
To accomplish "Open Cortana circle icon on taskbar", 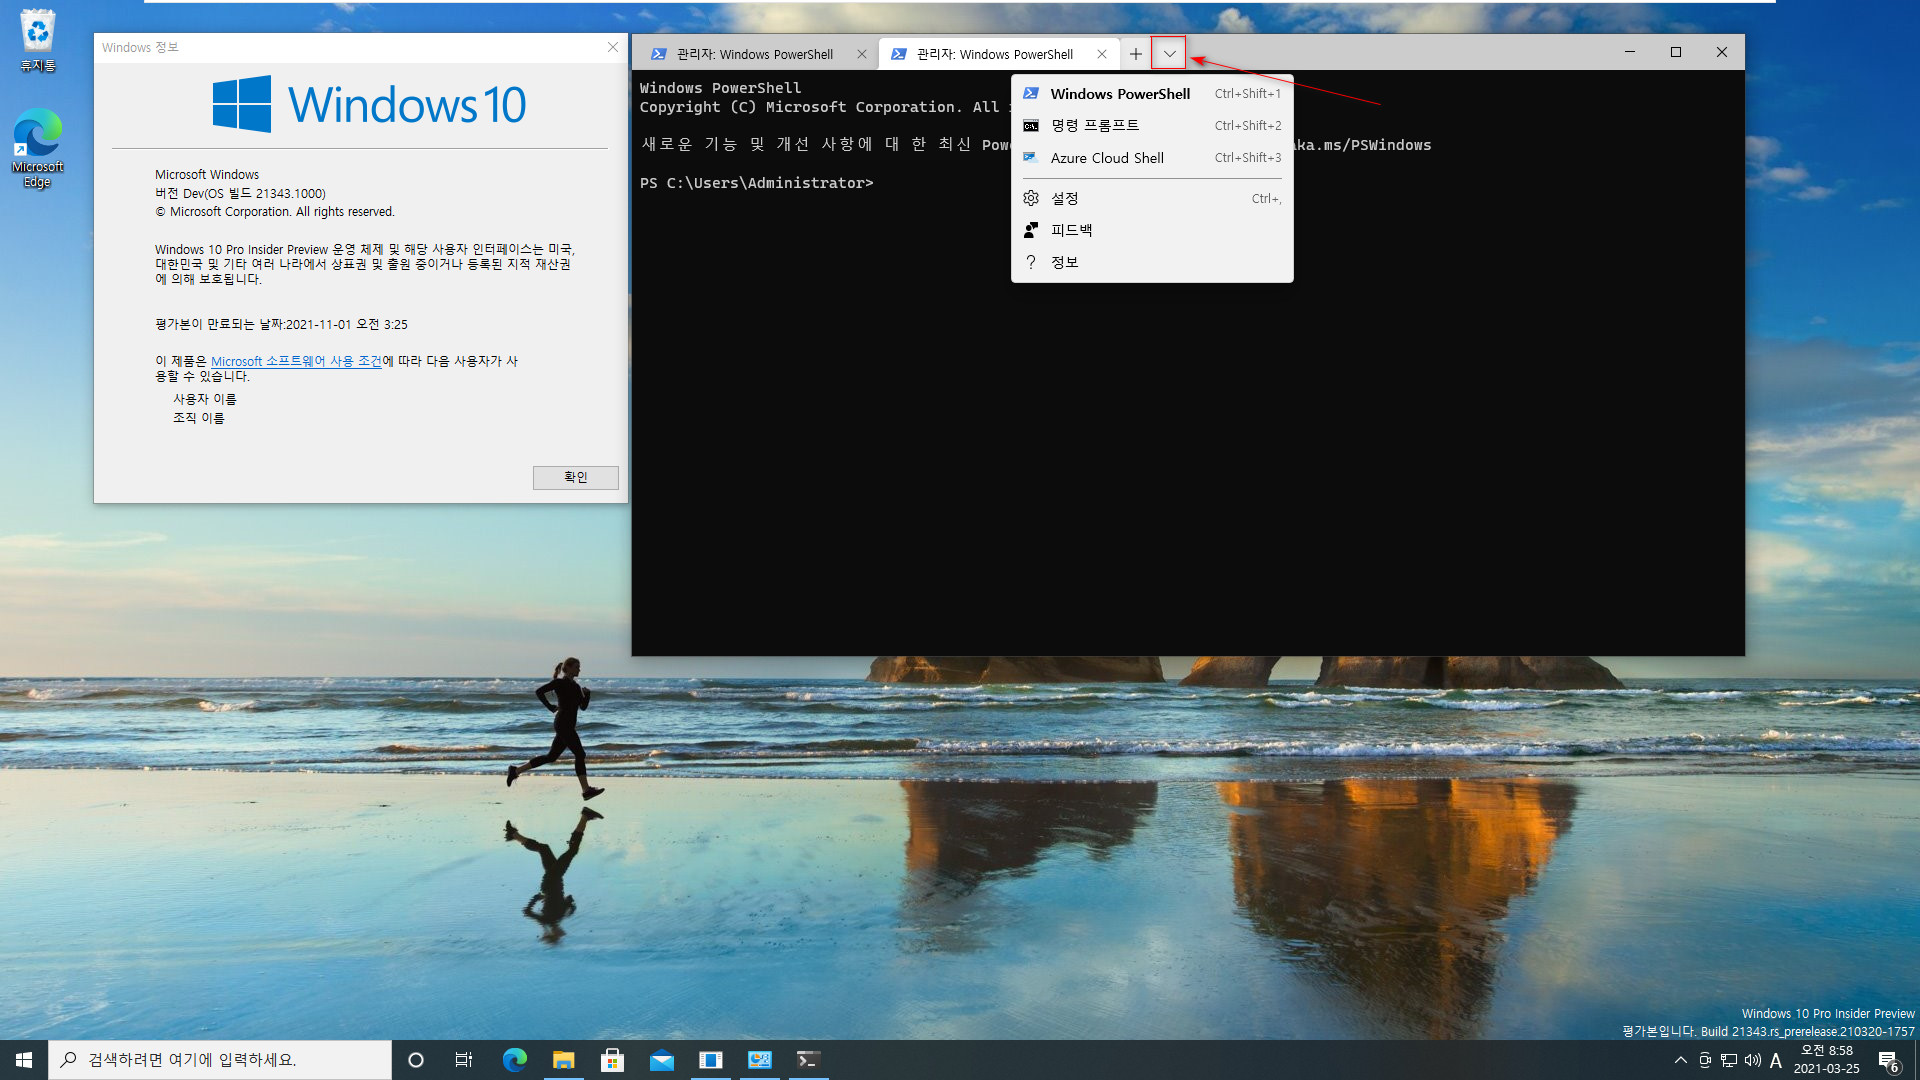I will pos(416,1060).
